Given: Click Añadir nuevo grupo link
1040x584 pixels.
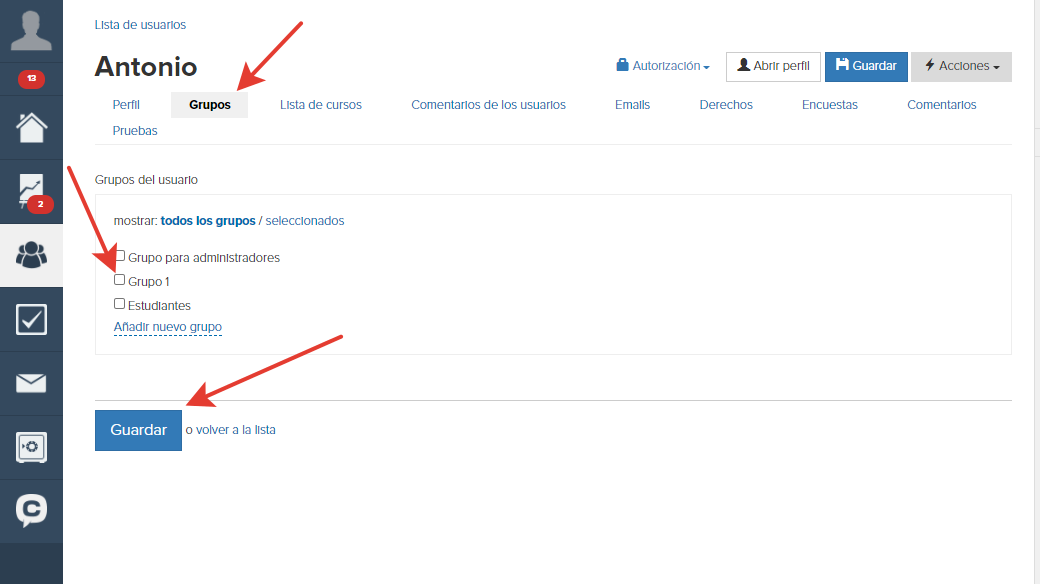Looking at the screenshot, I should coord(168,327).
